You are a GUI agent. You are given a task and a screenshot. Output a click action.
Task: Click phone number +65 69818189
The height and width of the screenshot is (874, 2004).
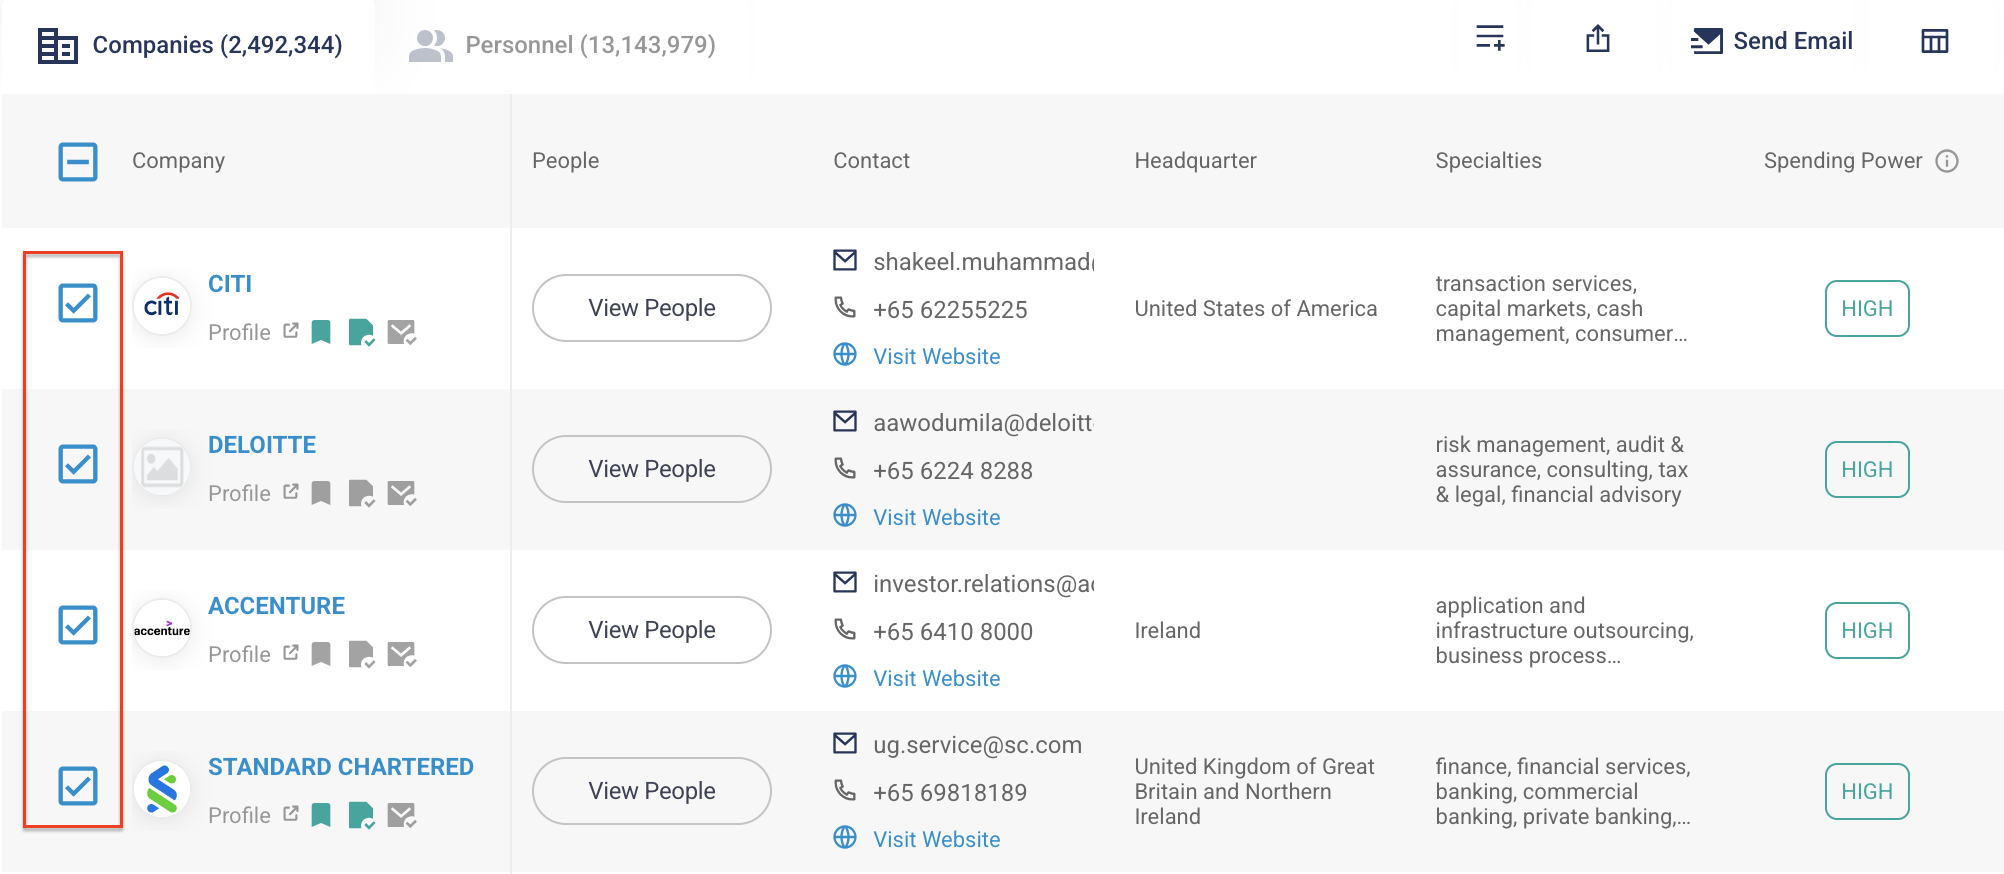click(950, 793)
